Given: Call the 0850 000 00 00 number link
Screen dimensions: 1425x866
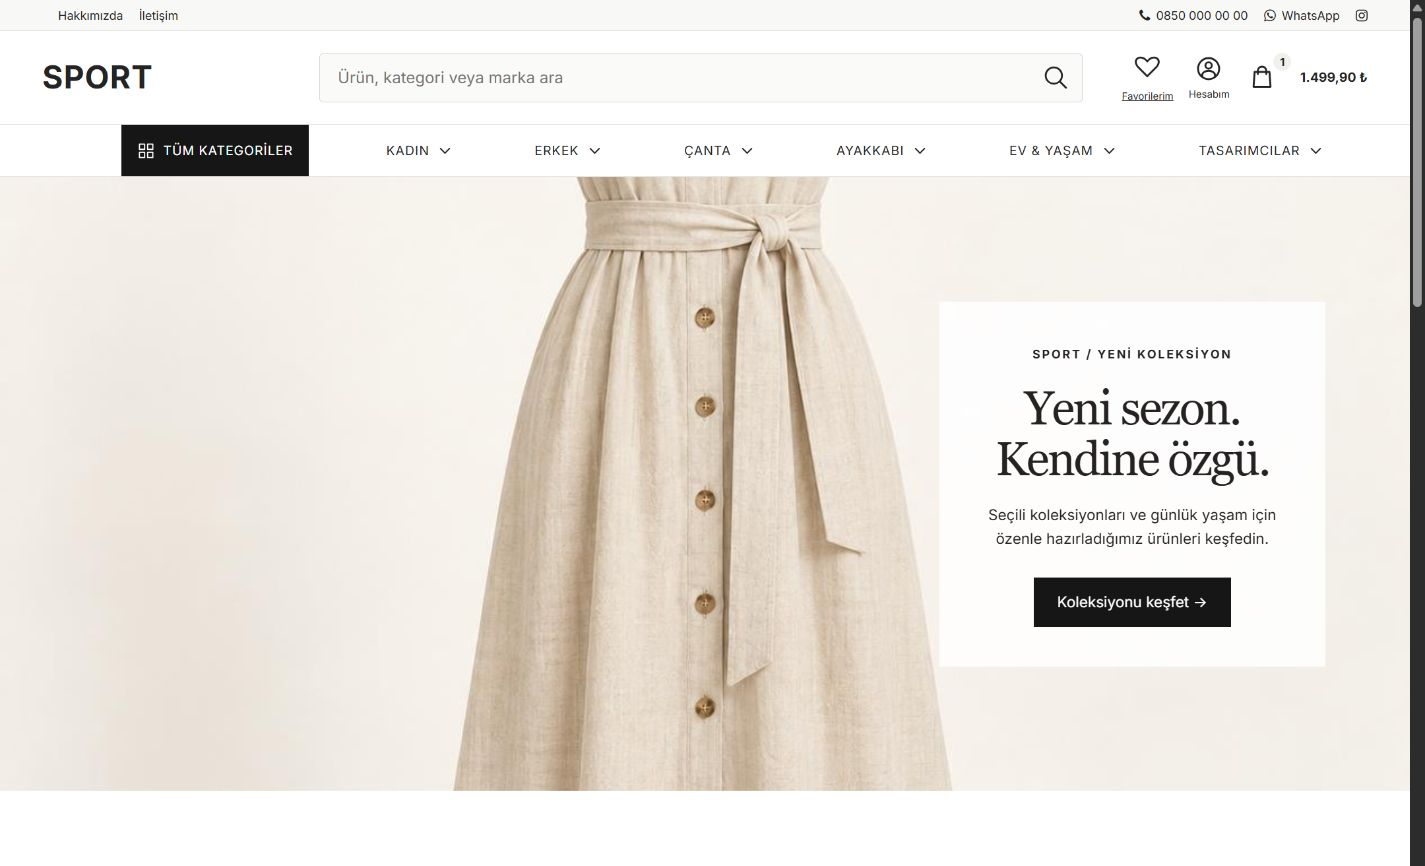Looking at the screenshot, I should point(1202,16).
